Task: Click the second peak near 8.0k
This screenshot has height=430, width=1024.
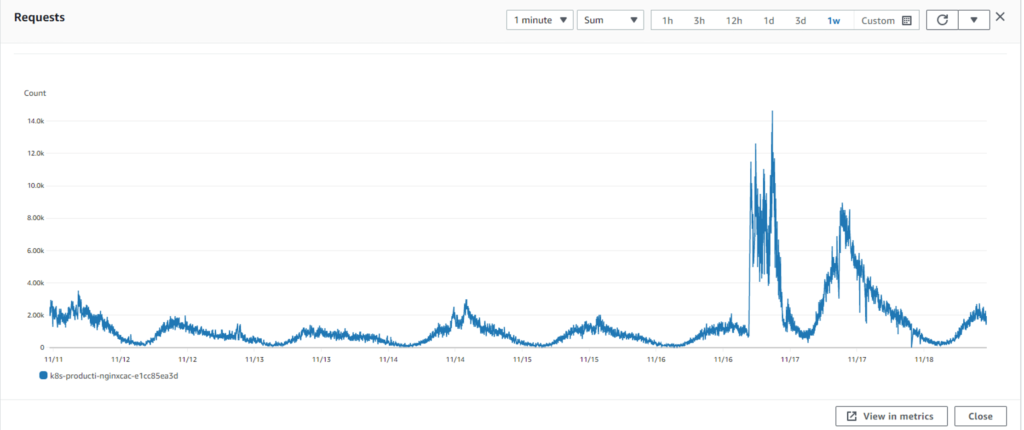Action: point(843,206)
